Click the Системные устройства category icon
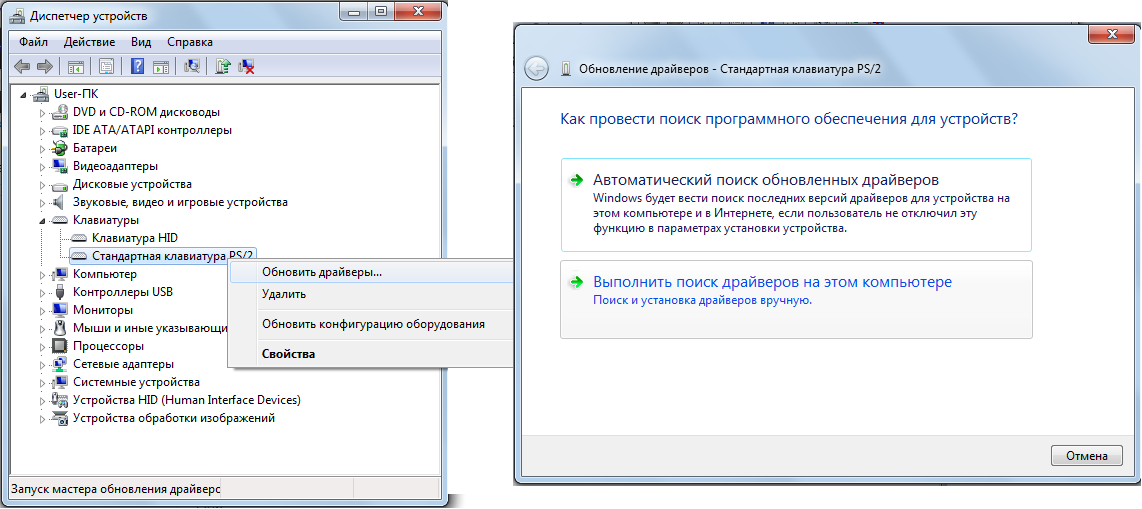The width and height of the screenshot is (1142, 509). pos(61,382)
